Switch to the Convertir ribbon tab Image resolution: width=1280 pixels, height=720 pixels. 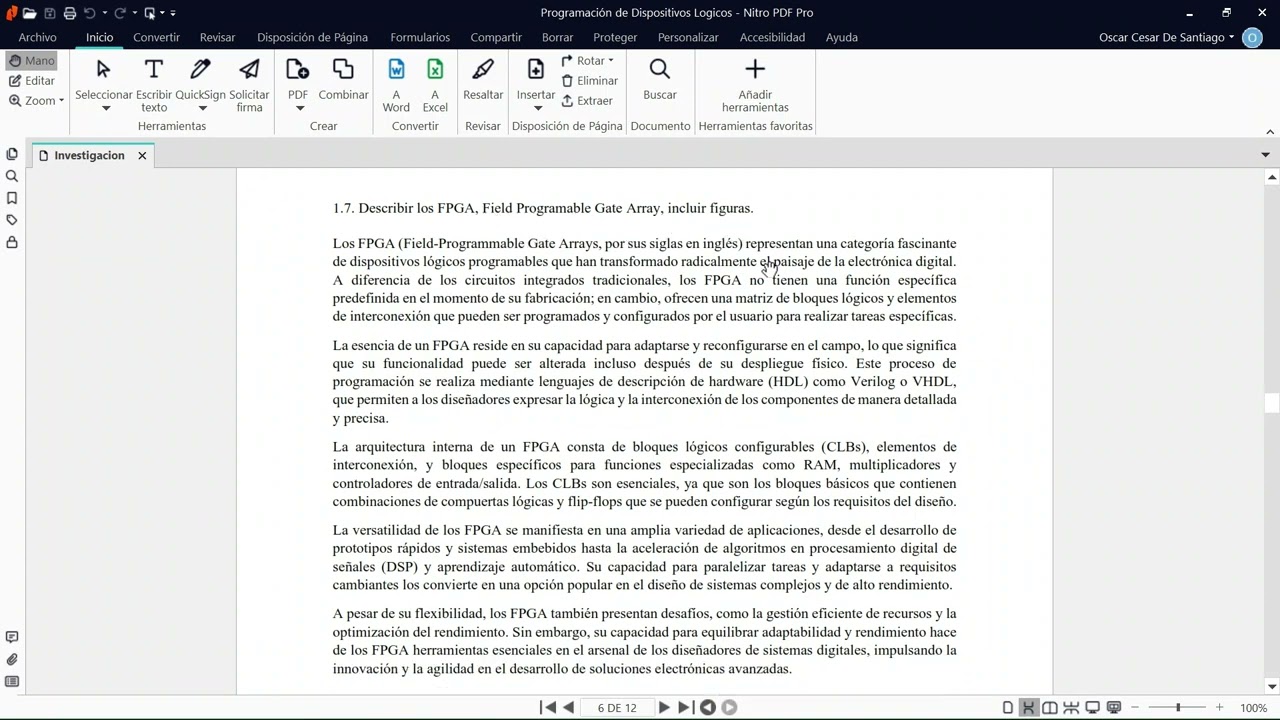pos(156,37)
